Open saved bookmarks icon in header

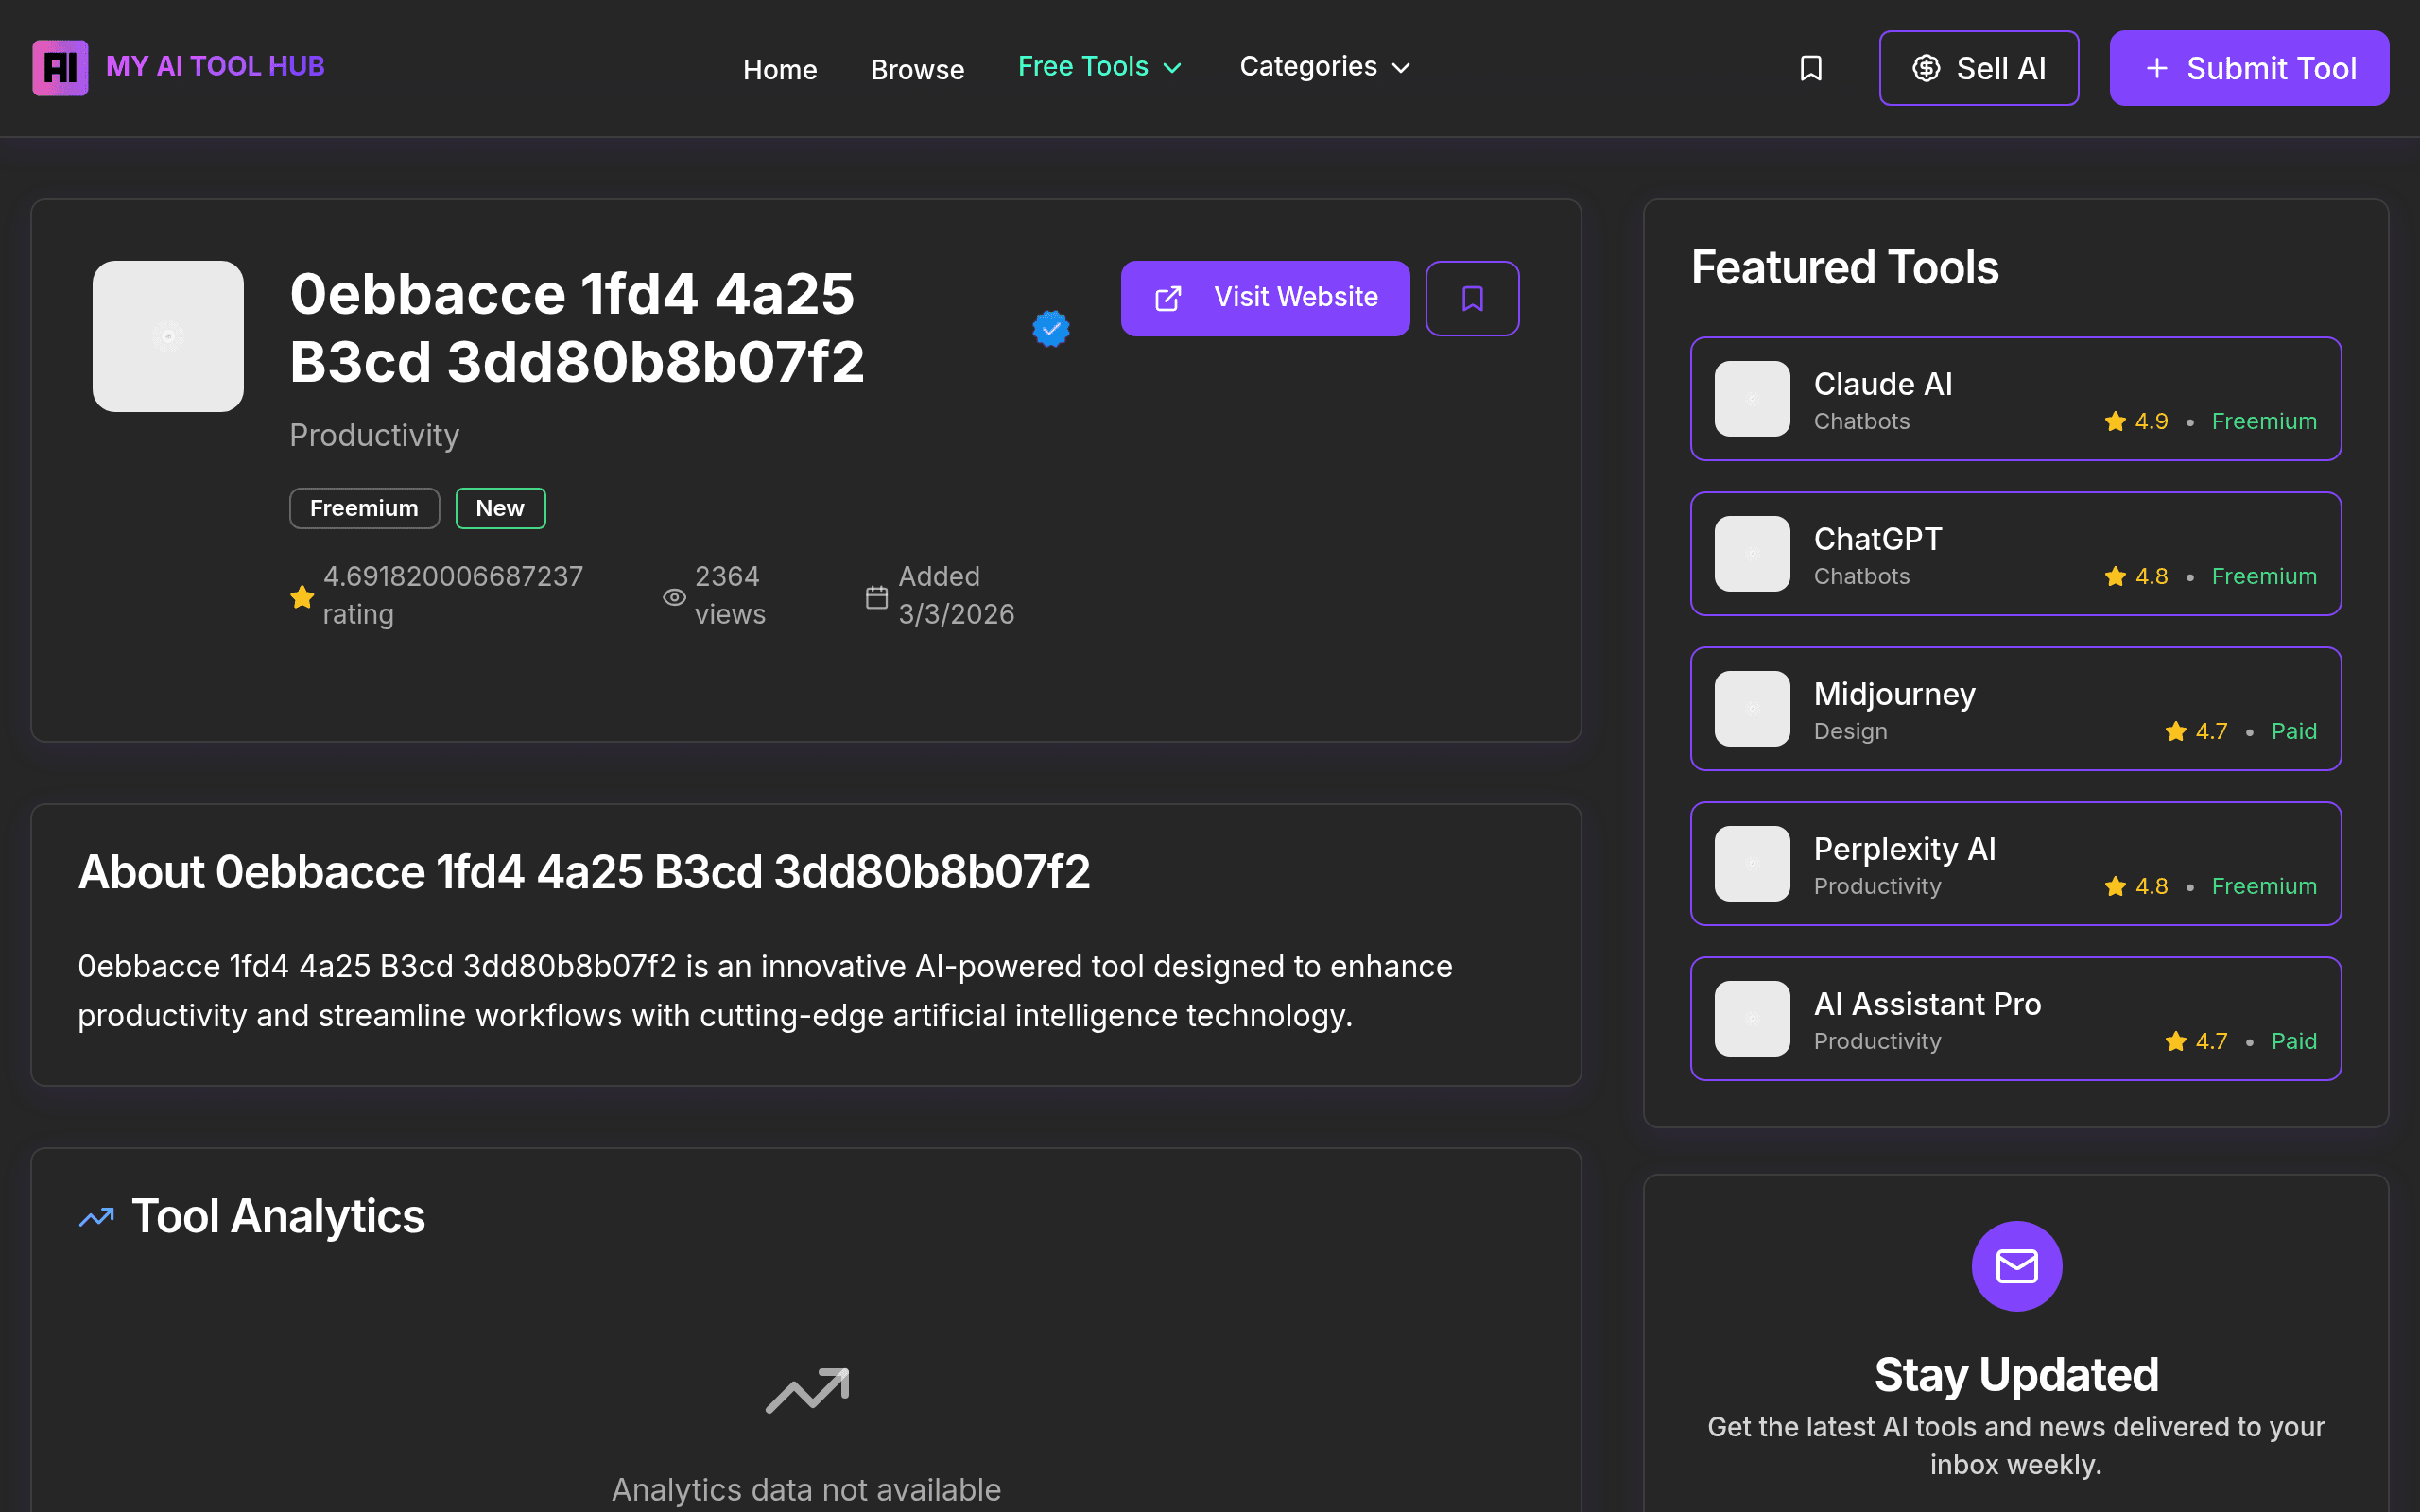(1811, 68)
